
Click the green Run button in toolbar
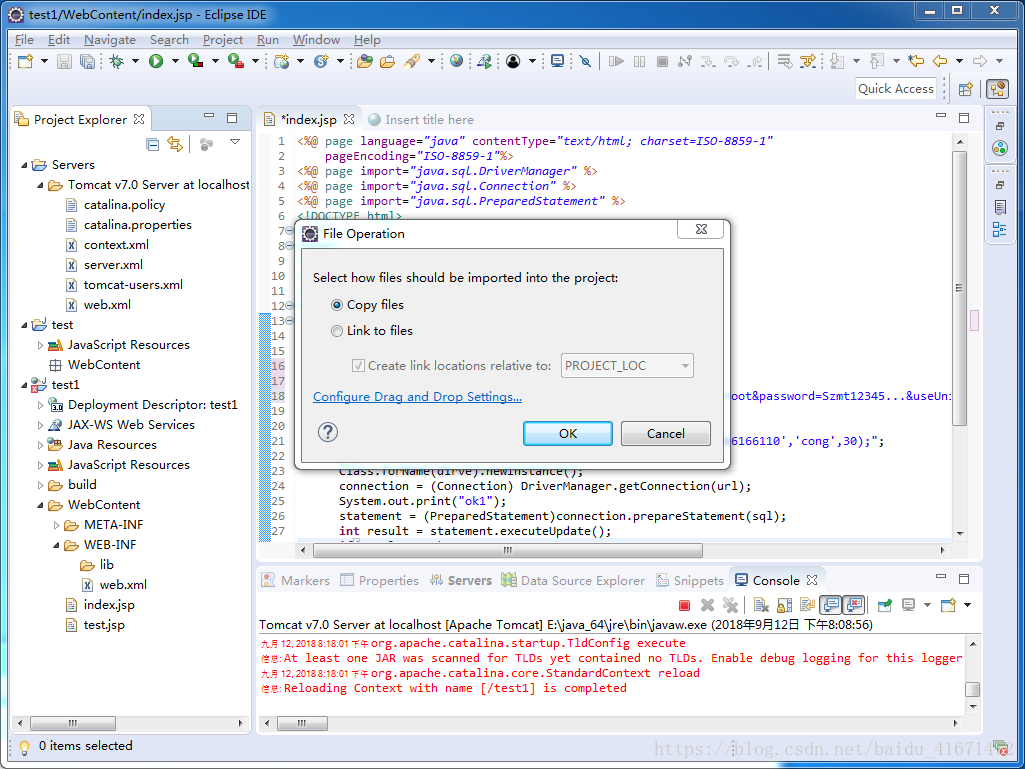point(156,61)
